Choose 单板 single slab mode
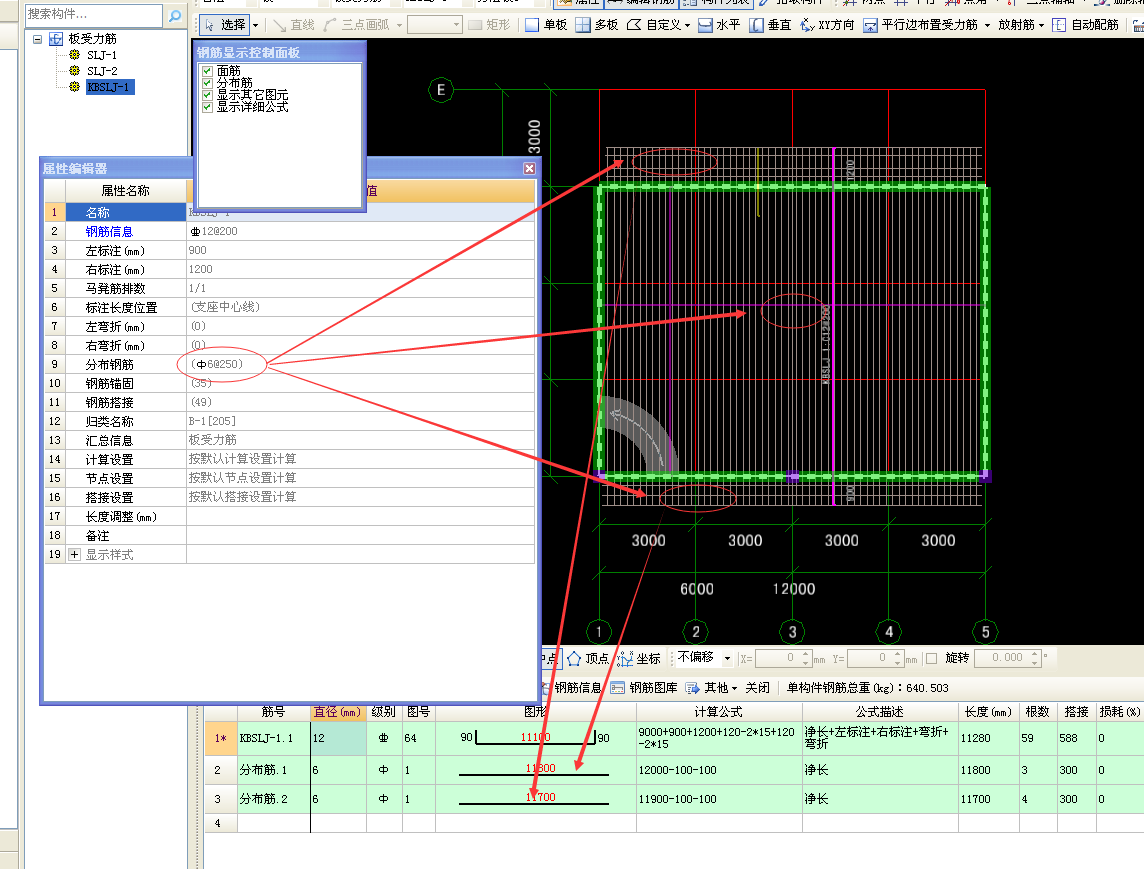 pyautogui.click(x=546, y=26)
